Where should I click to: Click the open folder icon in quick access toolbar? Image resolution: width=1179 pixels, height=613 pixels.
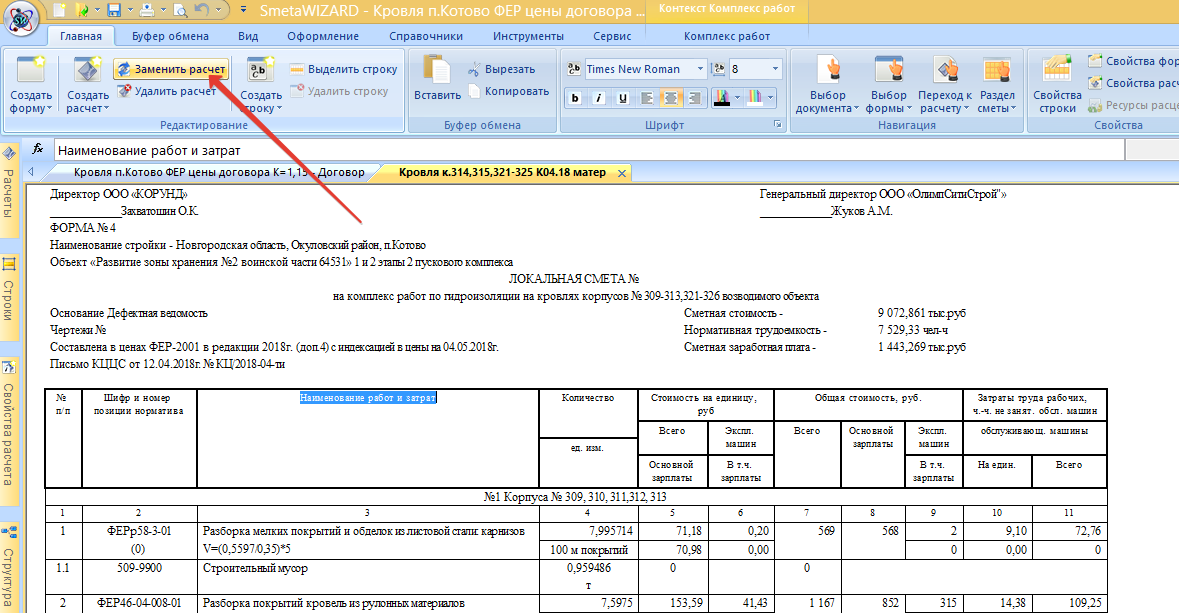(x=83, y=11)
